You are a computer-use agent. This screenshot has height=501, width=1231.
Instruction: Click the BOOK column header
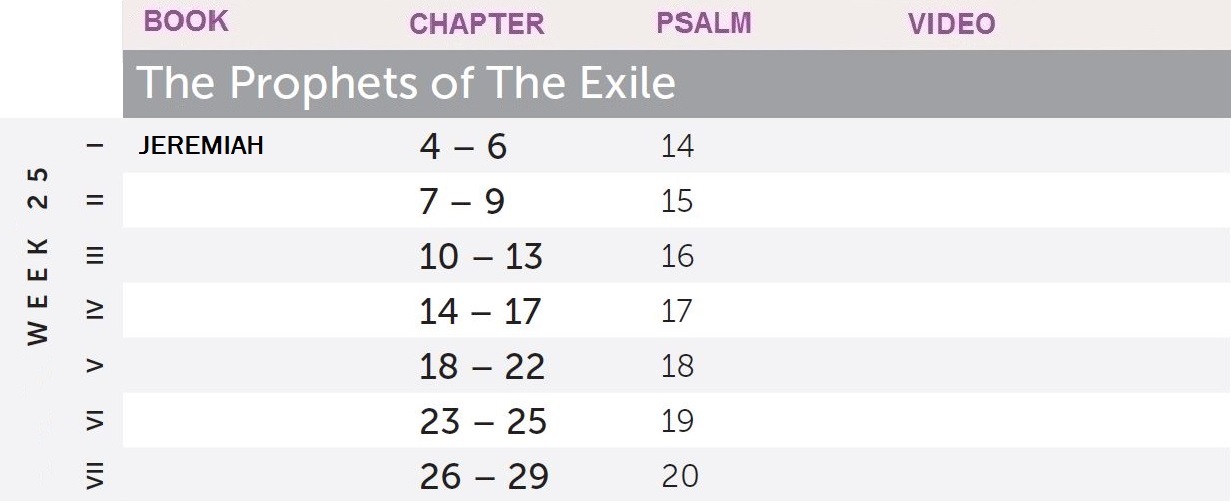(x=187, y=21)
